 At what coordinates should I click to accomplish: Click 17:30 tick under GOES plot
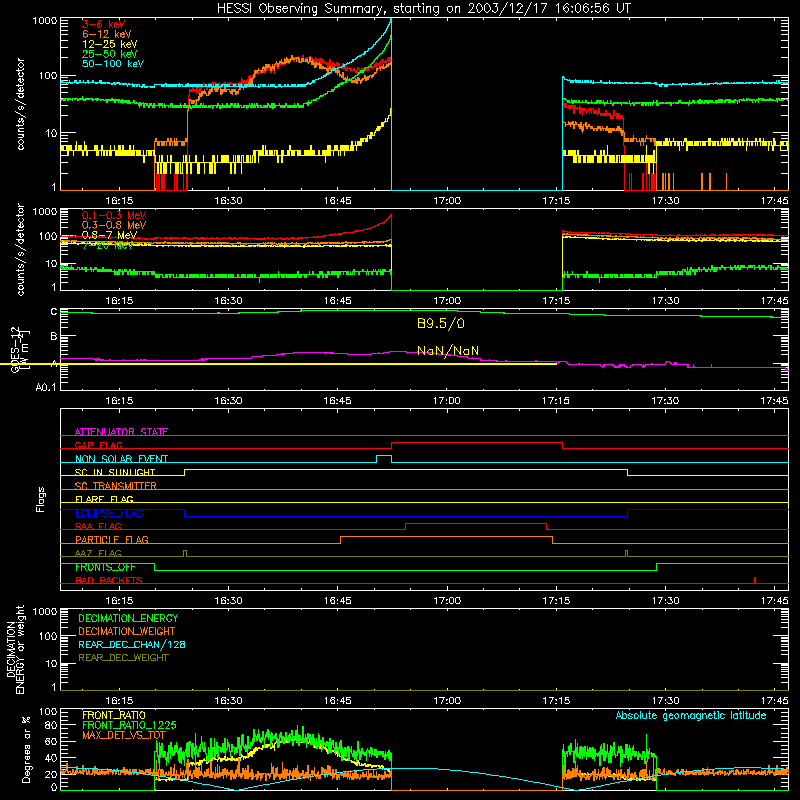(x=665, y=401)
